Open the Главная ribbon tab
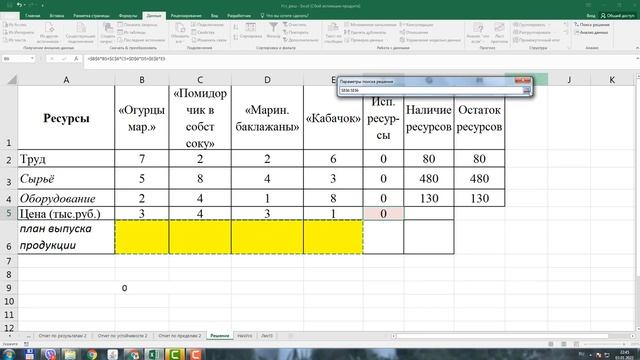The image size is (640, 360). click(33, 16)
